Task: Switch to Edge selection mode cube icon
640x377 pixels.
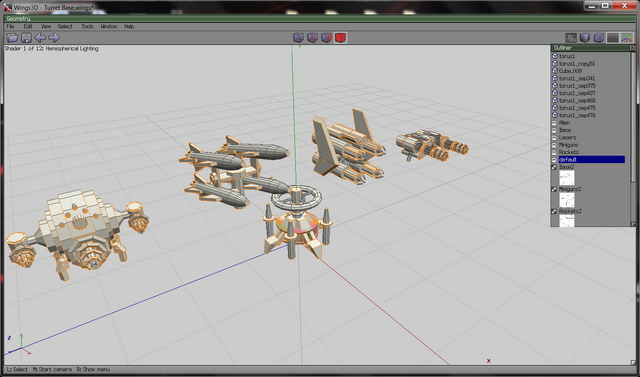Action: 312,38
